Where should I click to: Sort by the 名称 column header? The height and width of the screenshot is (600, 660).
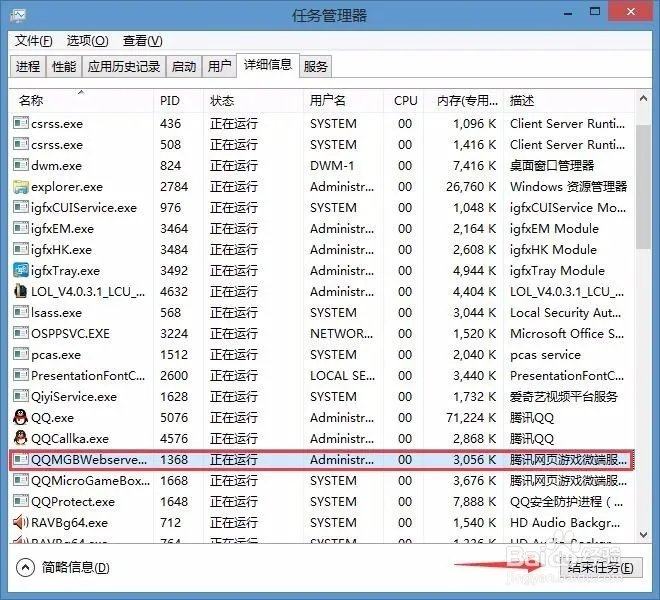click(81, 101)
